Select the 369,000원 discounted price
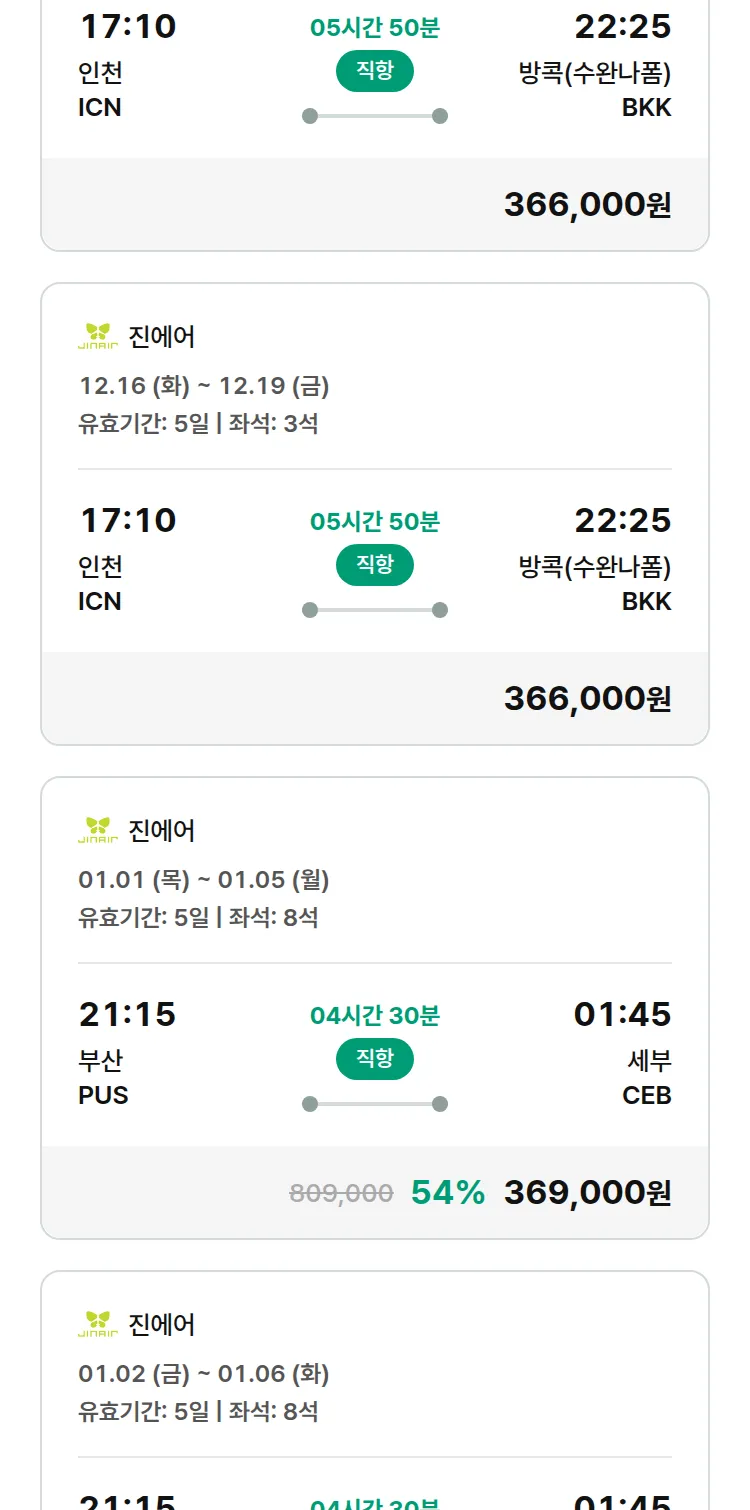This screenshot has width=750, height=1510. [x=587, y=1192]
